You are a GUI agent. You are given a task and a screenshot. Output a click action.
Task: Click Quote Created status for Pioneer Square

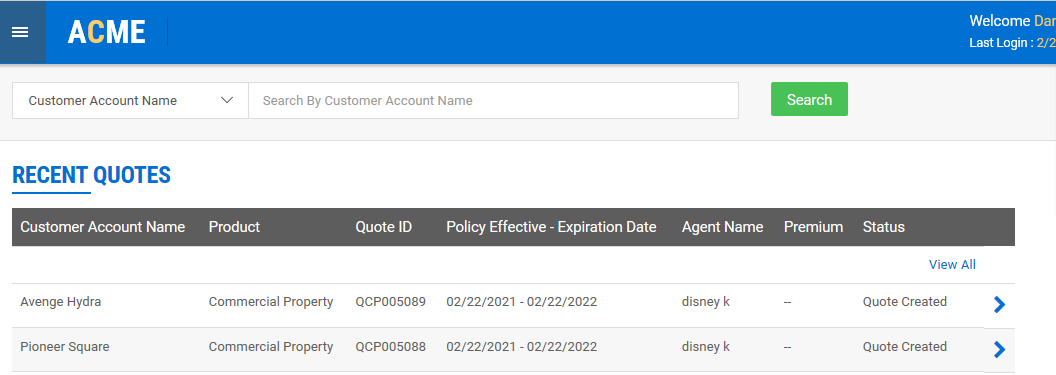click(x=904, y=347)
